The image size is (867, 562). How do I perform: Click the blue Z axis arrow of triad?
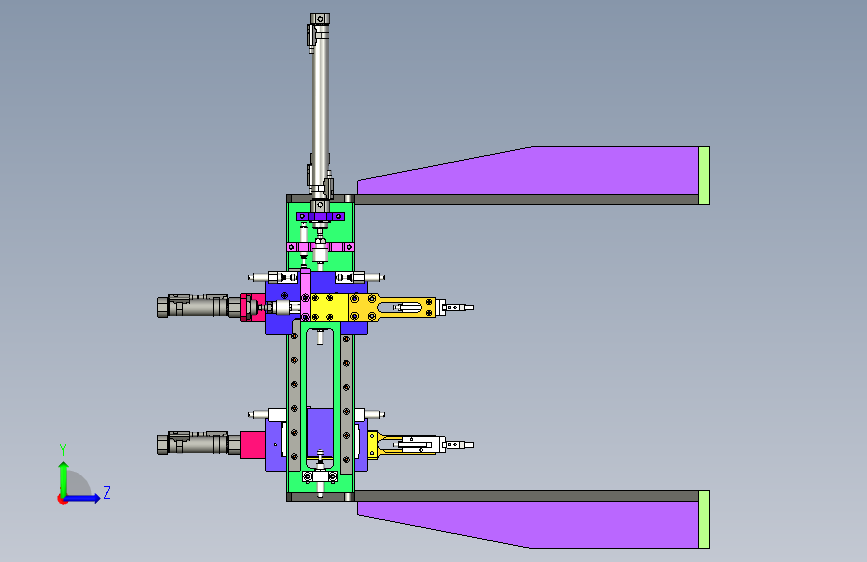pos(83,498)
